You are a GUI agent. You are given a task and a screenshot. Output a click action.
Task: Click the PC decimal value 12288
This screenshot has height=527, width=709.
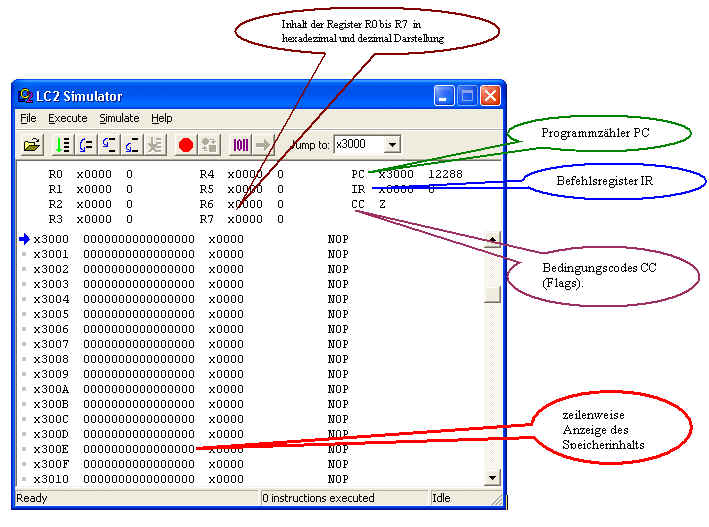click(445, 174)
